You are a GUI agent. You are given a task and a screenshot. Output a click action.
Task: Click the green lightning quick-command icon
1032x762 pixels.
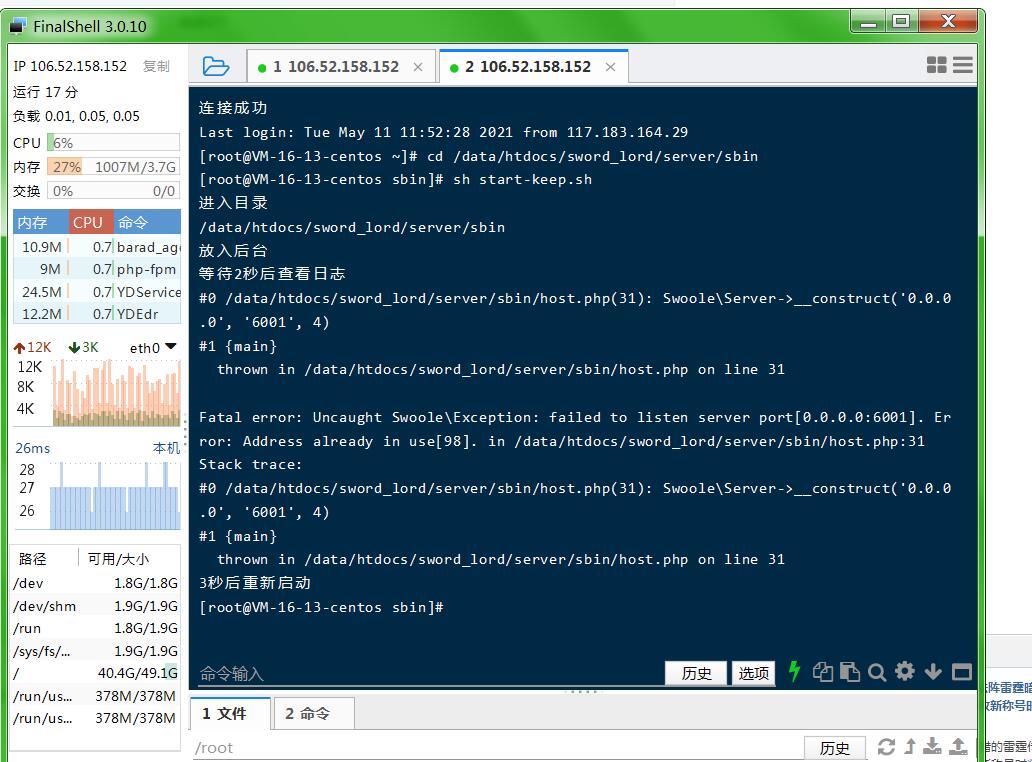pos(795,672)
